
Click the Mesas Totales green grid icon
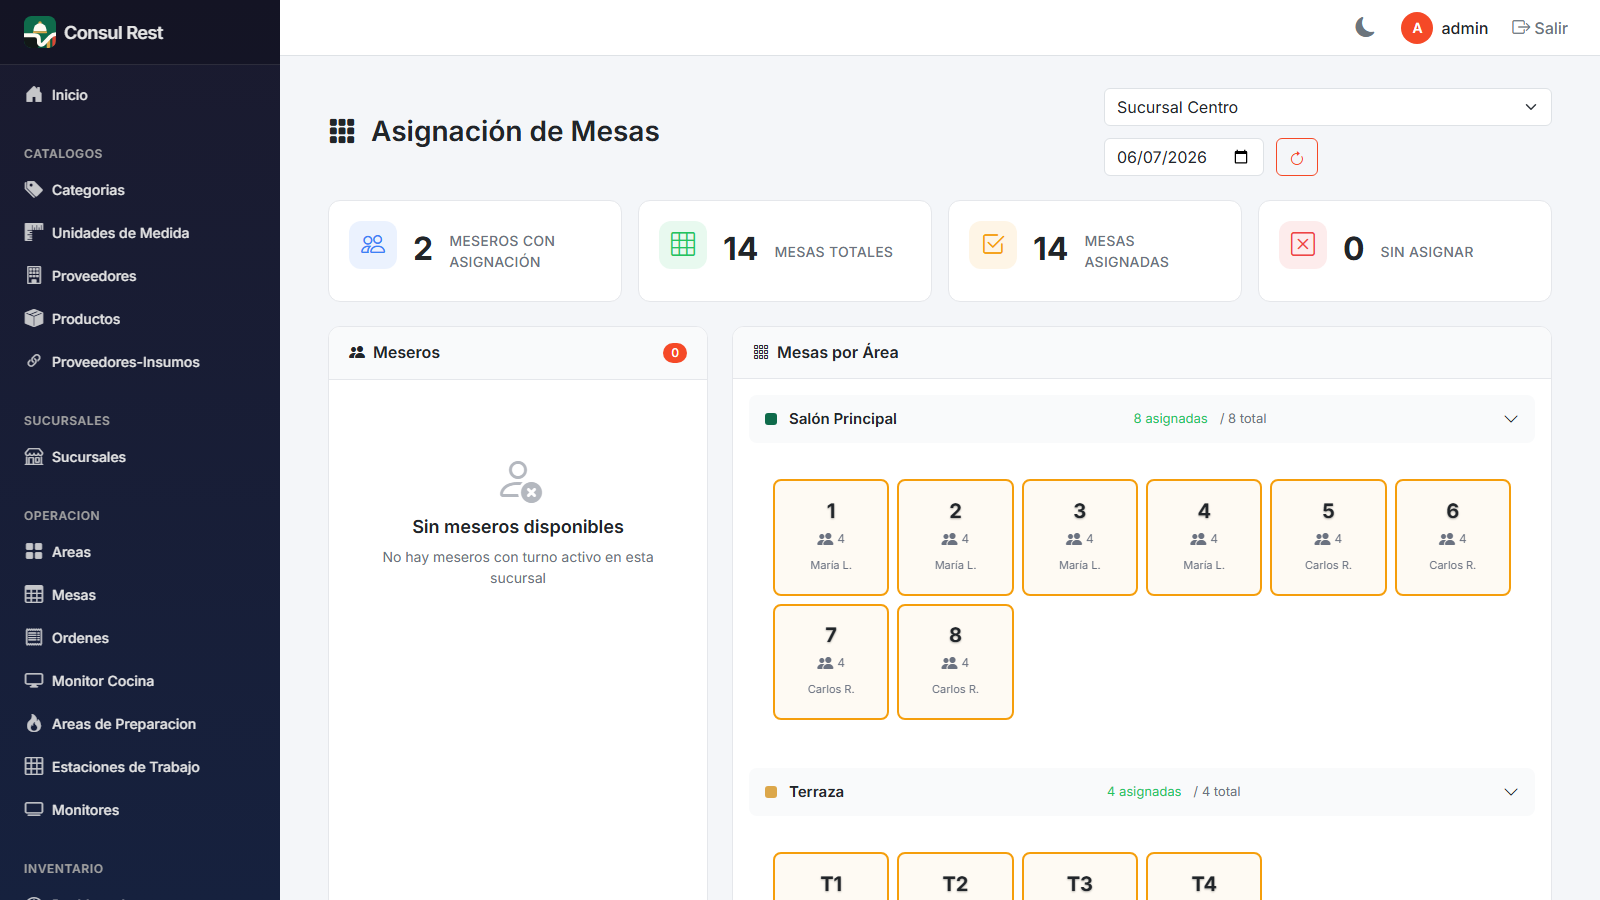click(x=683, y=245)
